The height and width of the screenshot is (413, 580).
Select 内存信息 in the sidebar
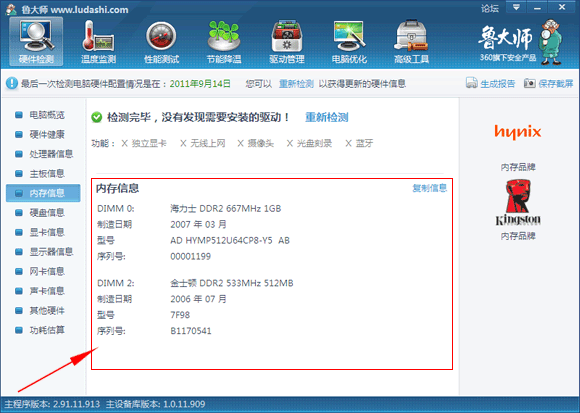point(43,193)
